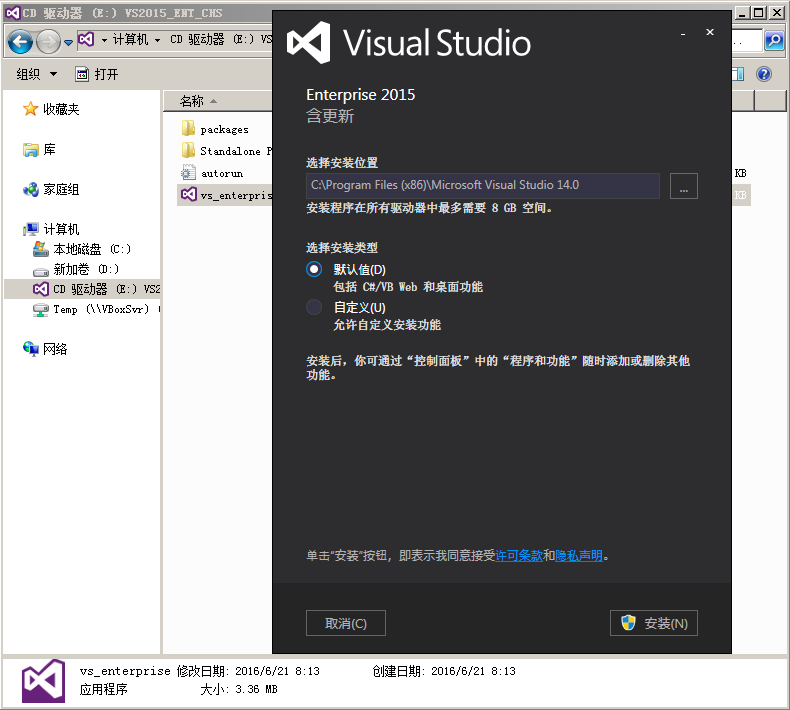The height and width of the screenshot is (710, 790).
Task: Open the 许可条款 license terms link
Action: (x=519, y=555)
